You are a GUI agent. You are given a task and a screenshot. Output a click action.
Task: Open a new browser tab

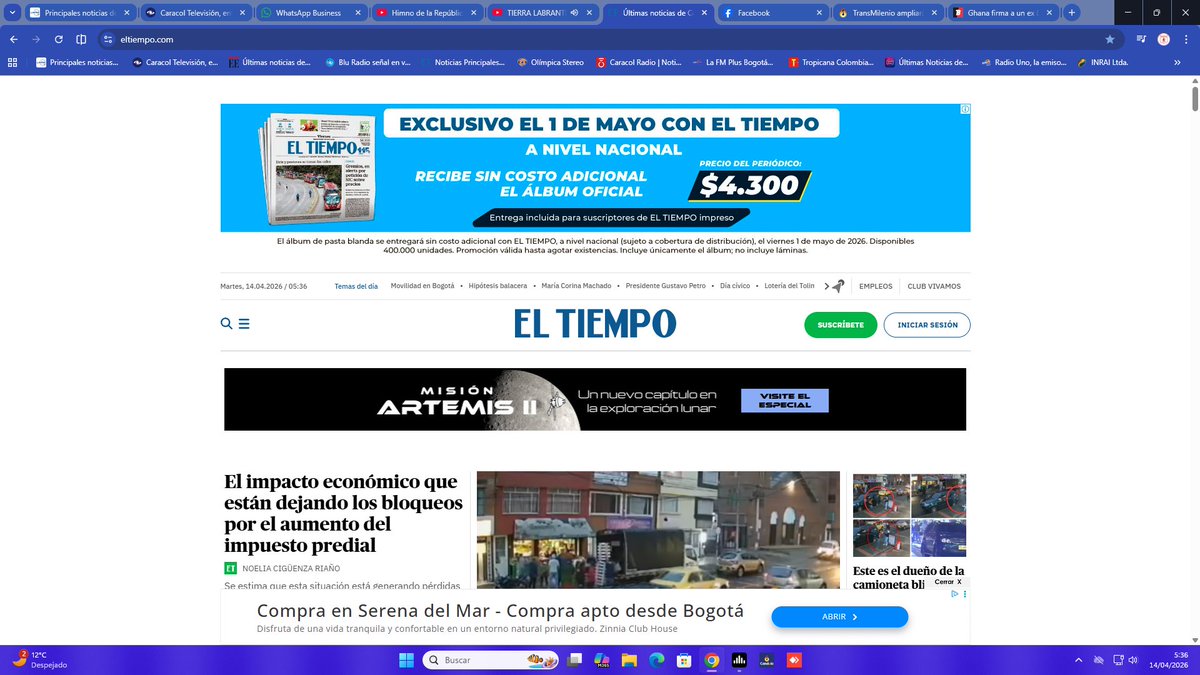point(1072,13)
